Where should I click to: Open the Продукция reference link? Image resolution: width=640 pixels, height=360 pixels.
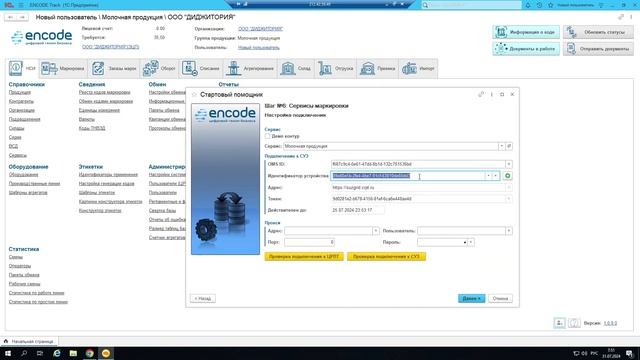click(20, 92)
